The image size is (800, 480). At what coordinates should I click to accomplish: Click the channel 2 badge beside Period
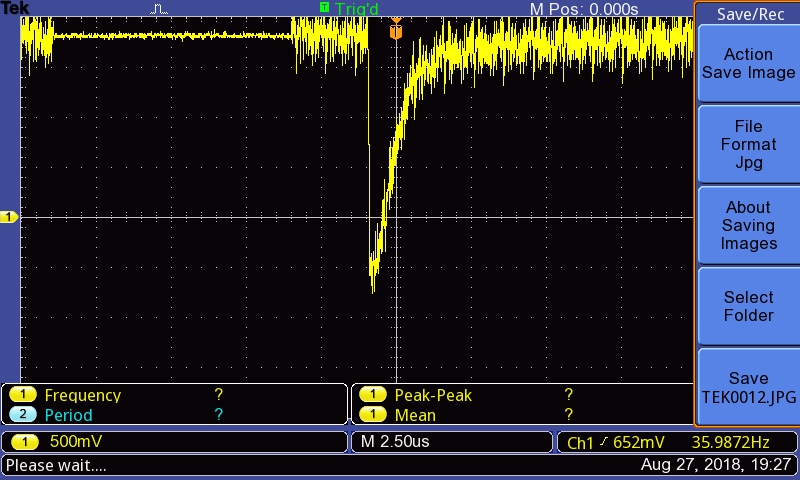(x=23, y=414)
